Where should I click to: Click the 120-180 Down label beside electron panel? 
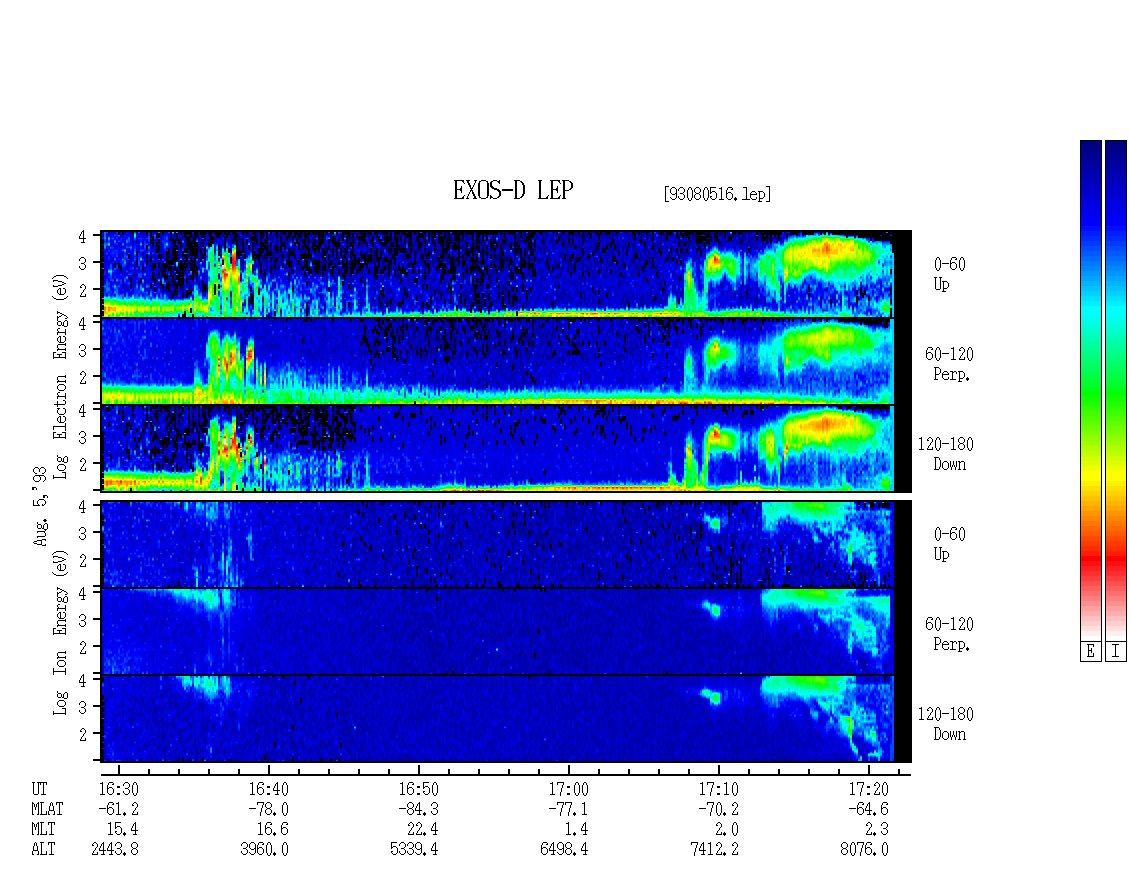946,454
